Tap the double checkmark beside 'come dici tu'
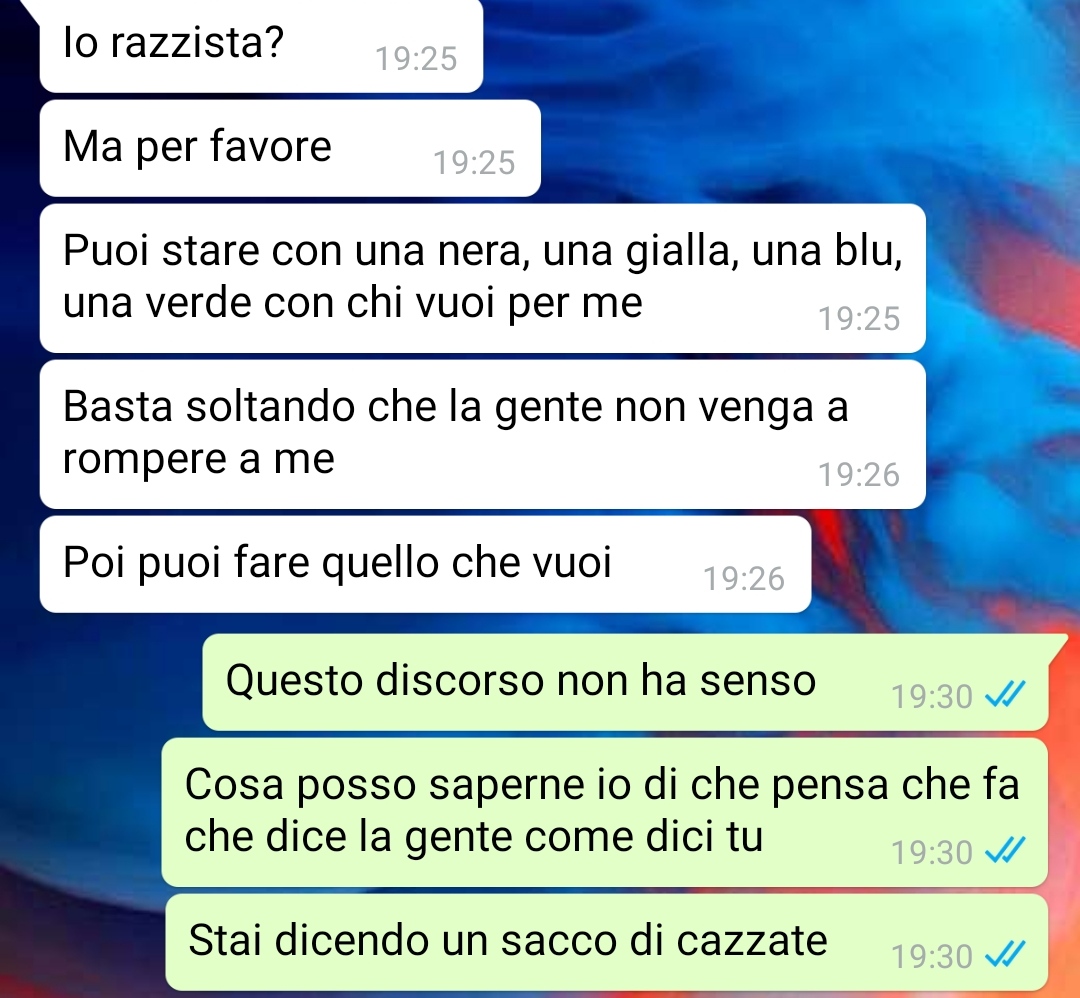 [x=1006, y=851]
